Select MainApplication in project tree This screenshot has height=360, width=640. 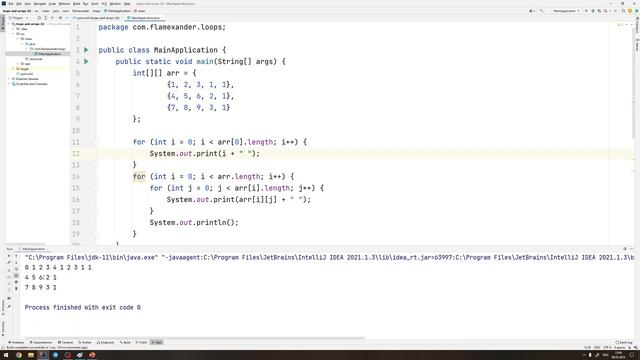[x=50, y=54]
